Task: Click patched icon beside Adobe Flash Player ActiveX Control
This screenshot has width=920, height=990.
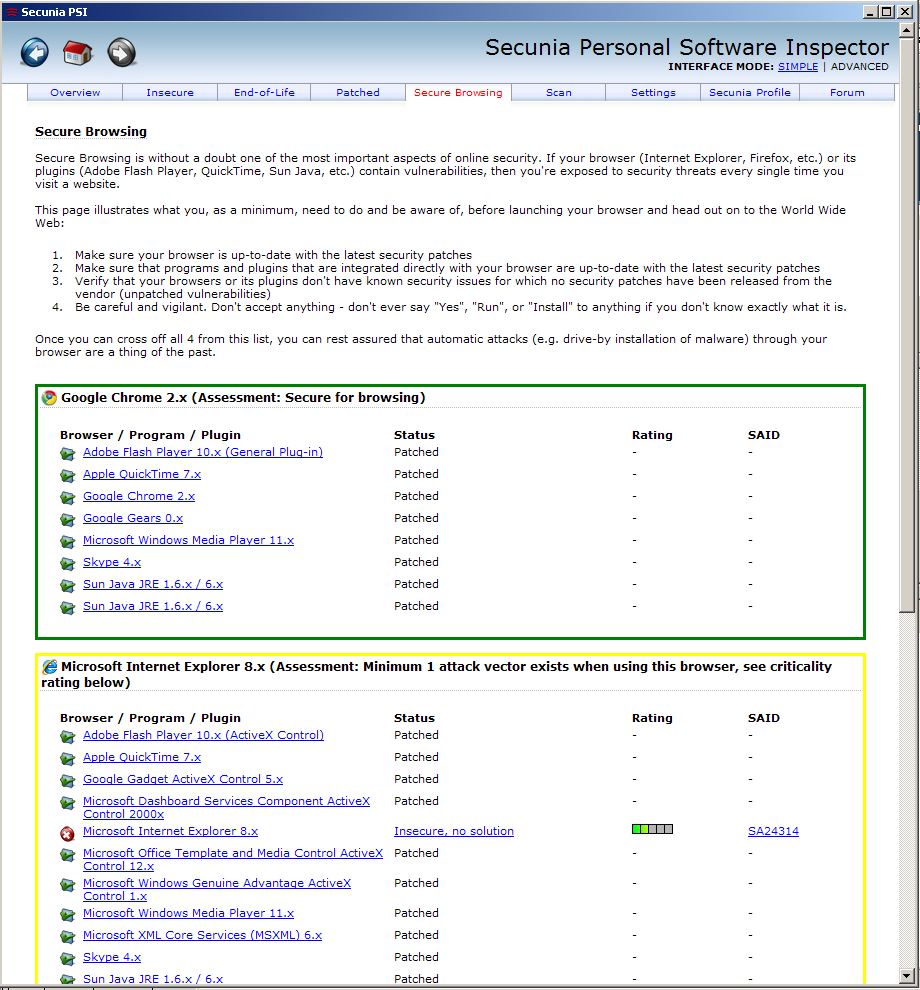Action: (68, 737)
